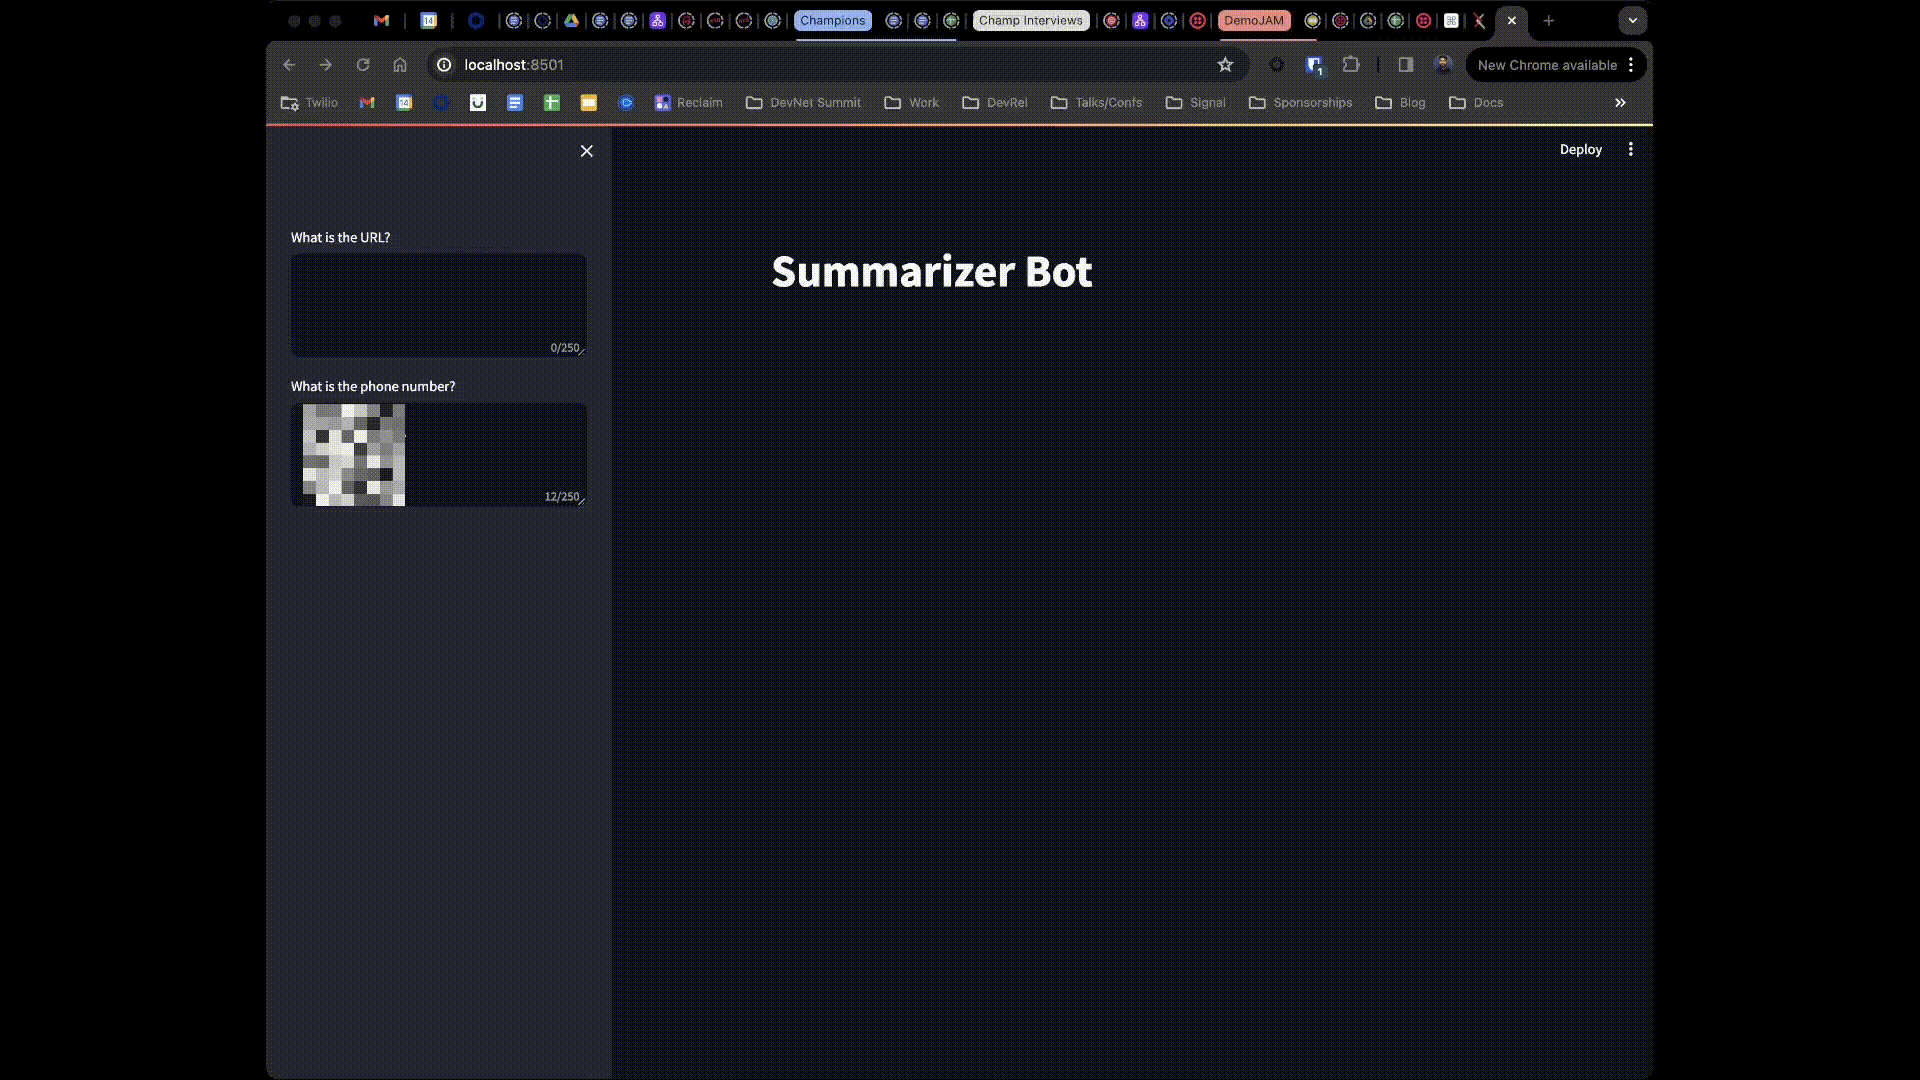
Task: Switch to the DemoJAM tab group
Action: tap(1253, 20)
